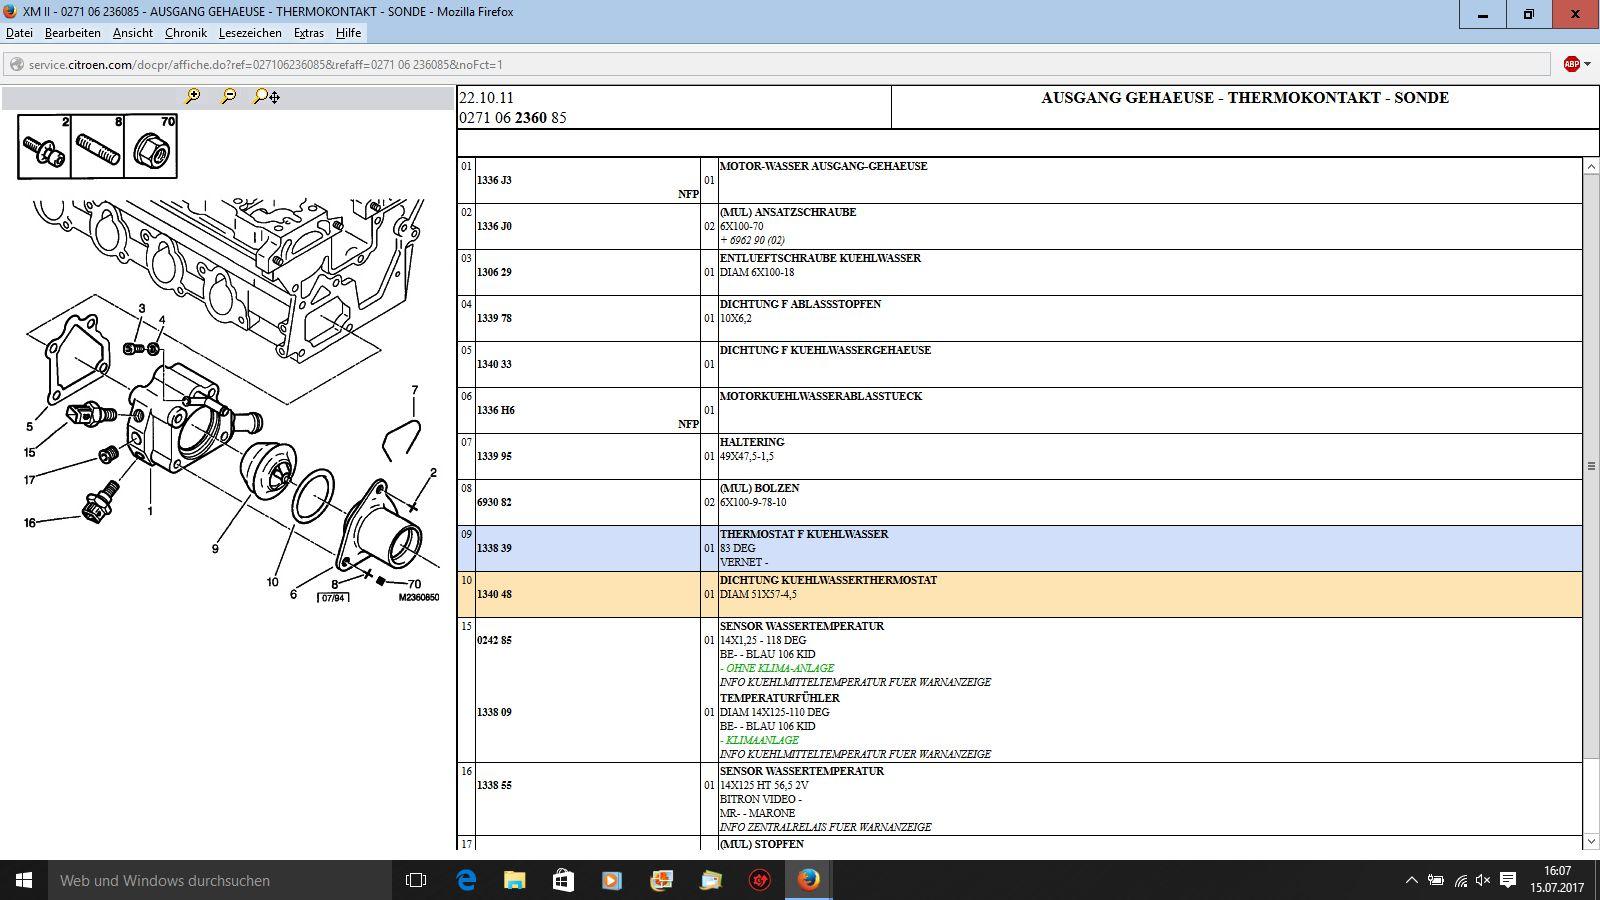Expand the dropdown arrow beside ABP icon
The height and width of the screenshot is (900, 1600).
pyautogui.click(x=1587, y=64)
